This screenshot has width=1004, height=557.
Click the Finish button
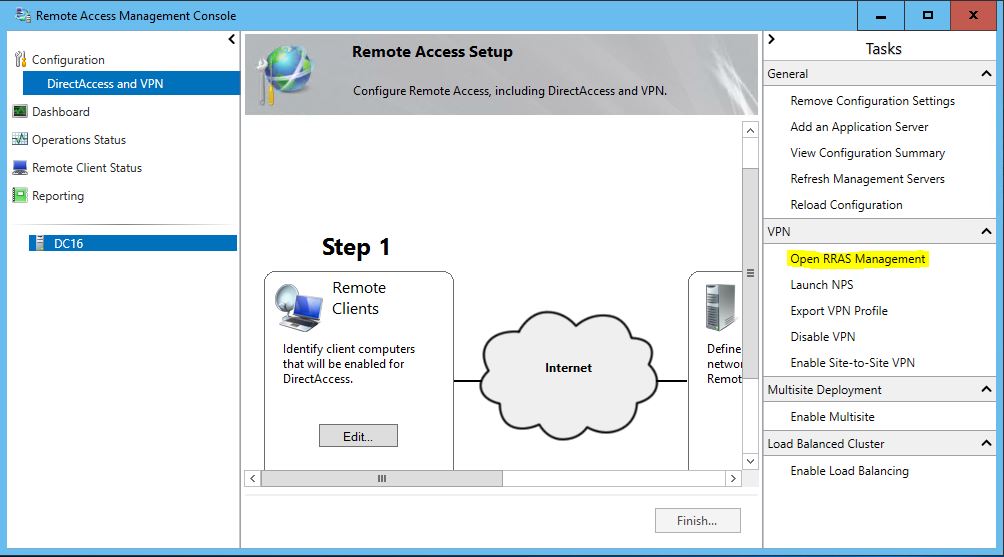(x=697, y=521)
